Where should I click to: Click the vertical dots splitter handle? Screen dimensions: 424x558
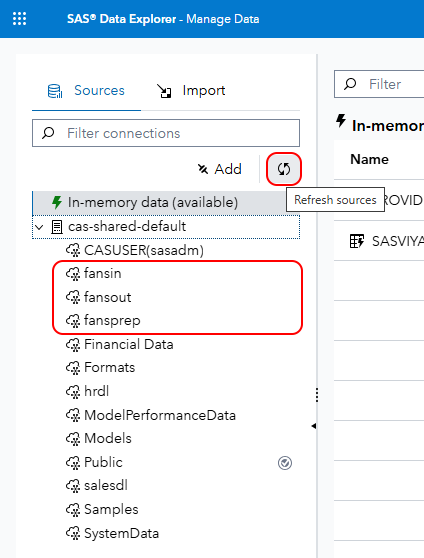pos(317,395)
